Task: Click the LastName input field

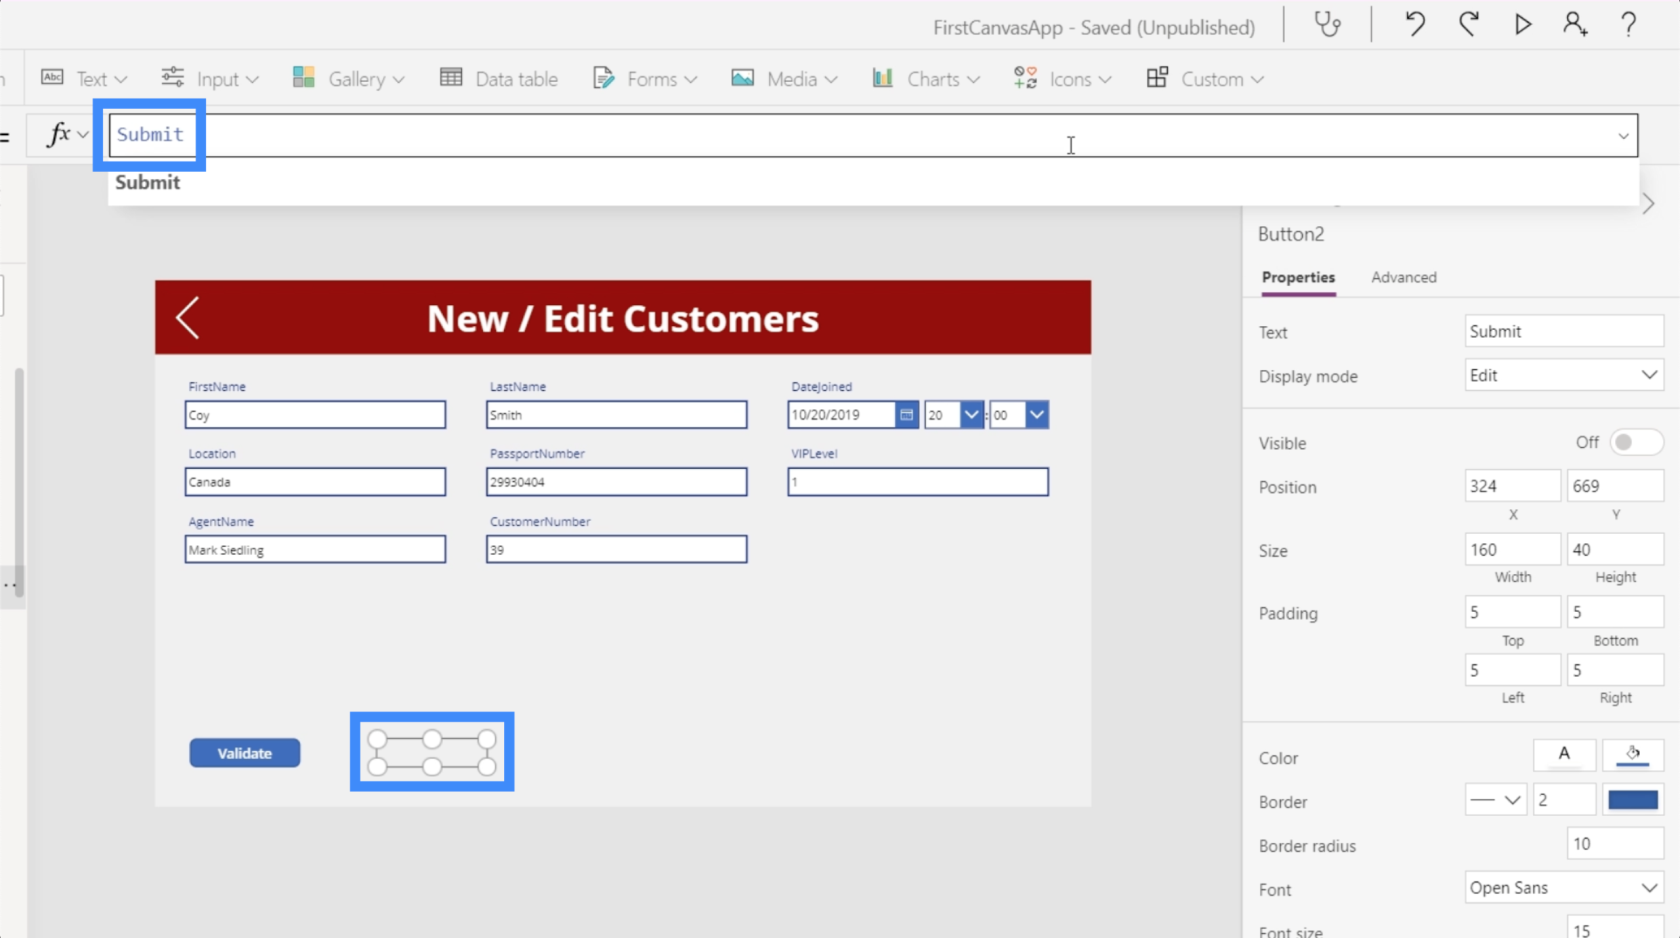Action: [616, 415]
